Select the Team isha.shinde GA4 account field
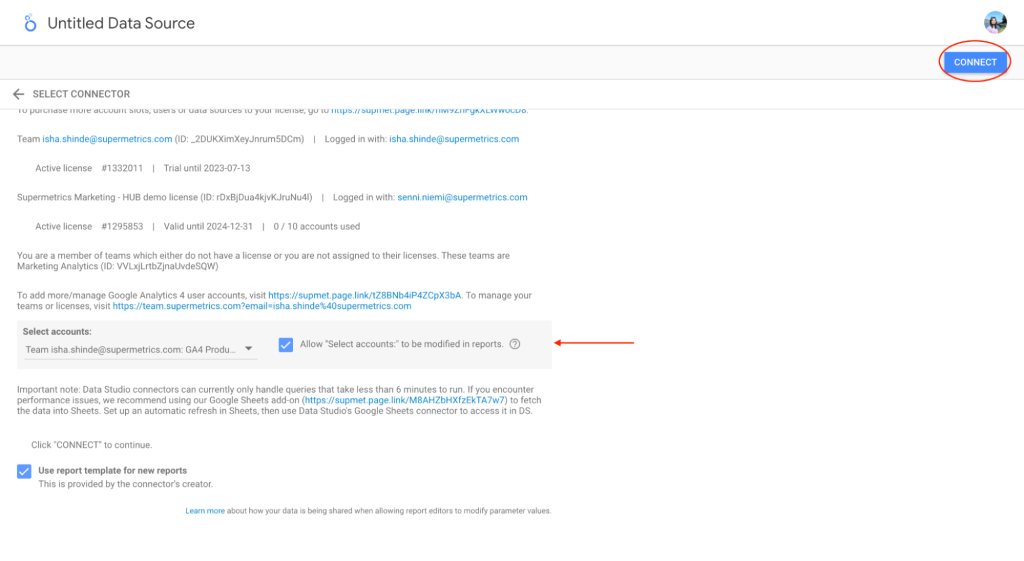Image resolution: width=1024 pixels, height=561 pixels. click(139, 349)
